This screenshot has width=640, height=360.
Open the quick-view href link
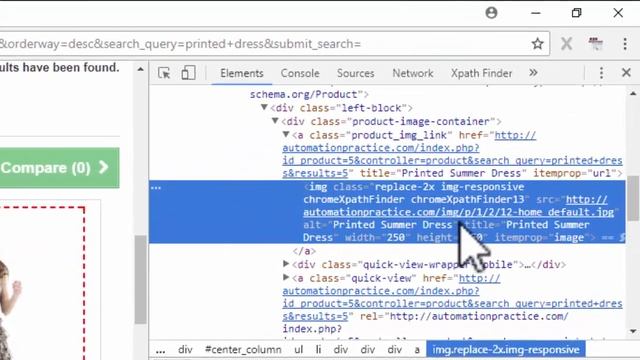[452, 297]
